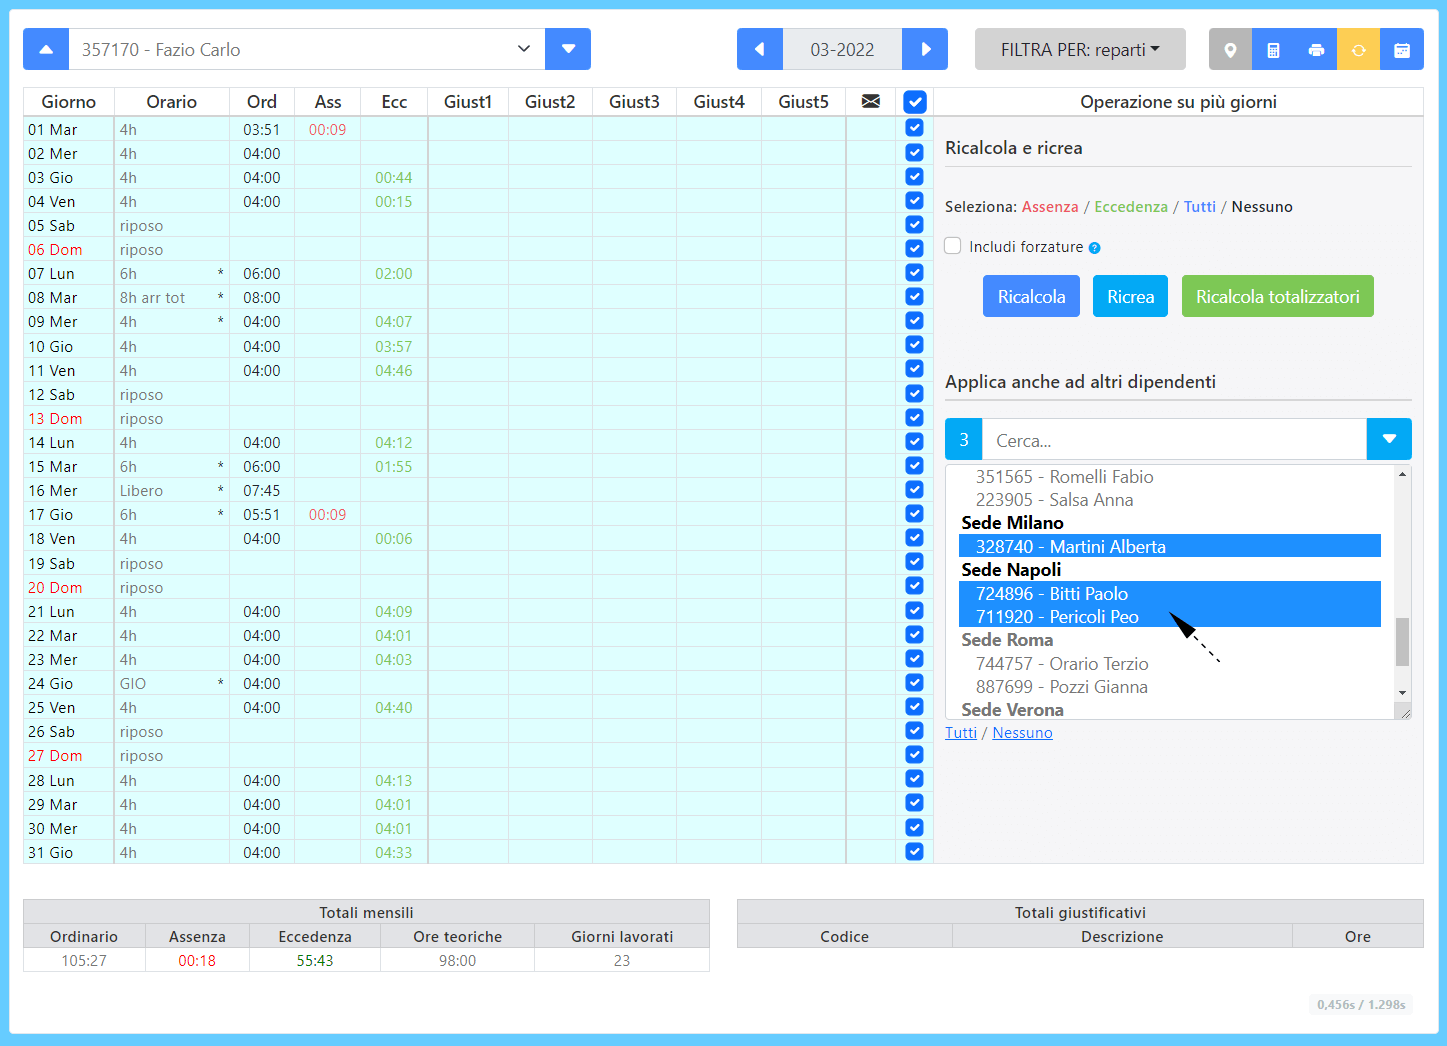Go to next month arrow

tap(925, 49)
